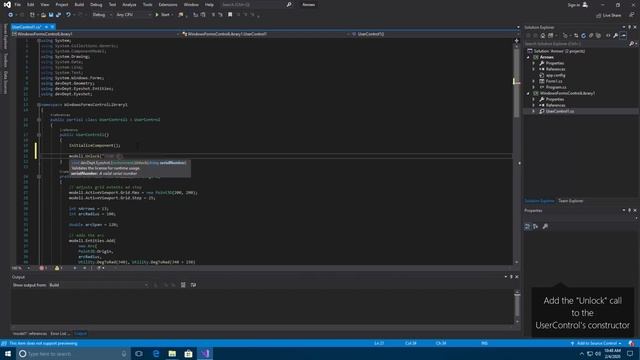The width and height of the screenshot is (640, 360).
Task: Click the Windows Start button
Action: click(x=8, y=353)
